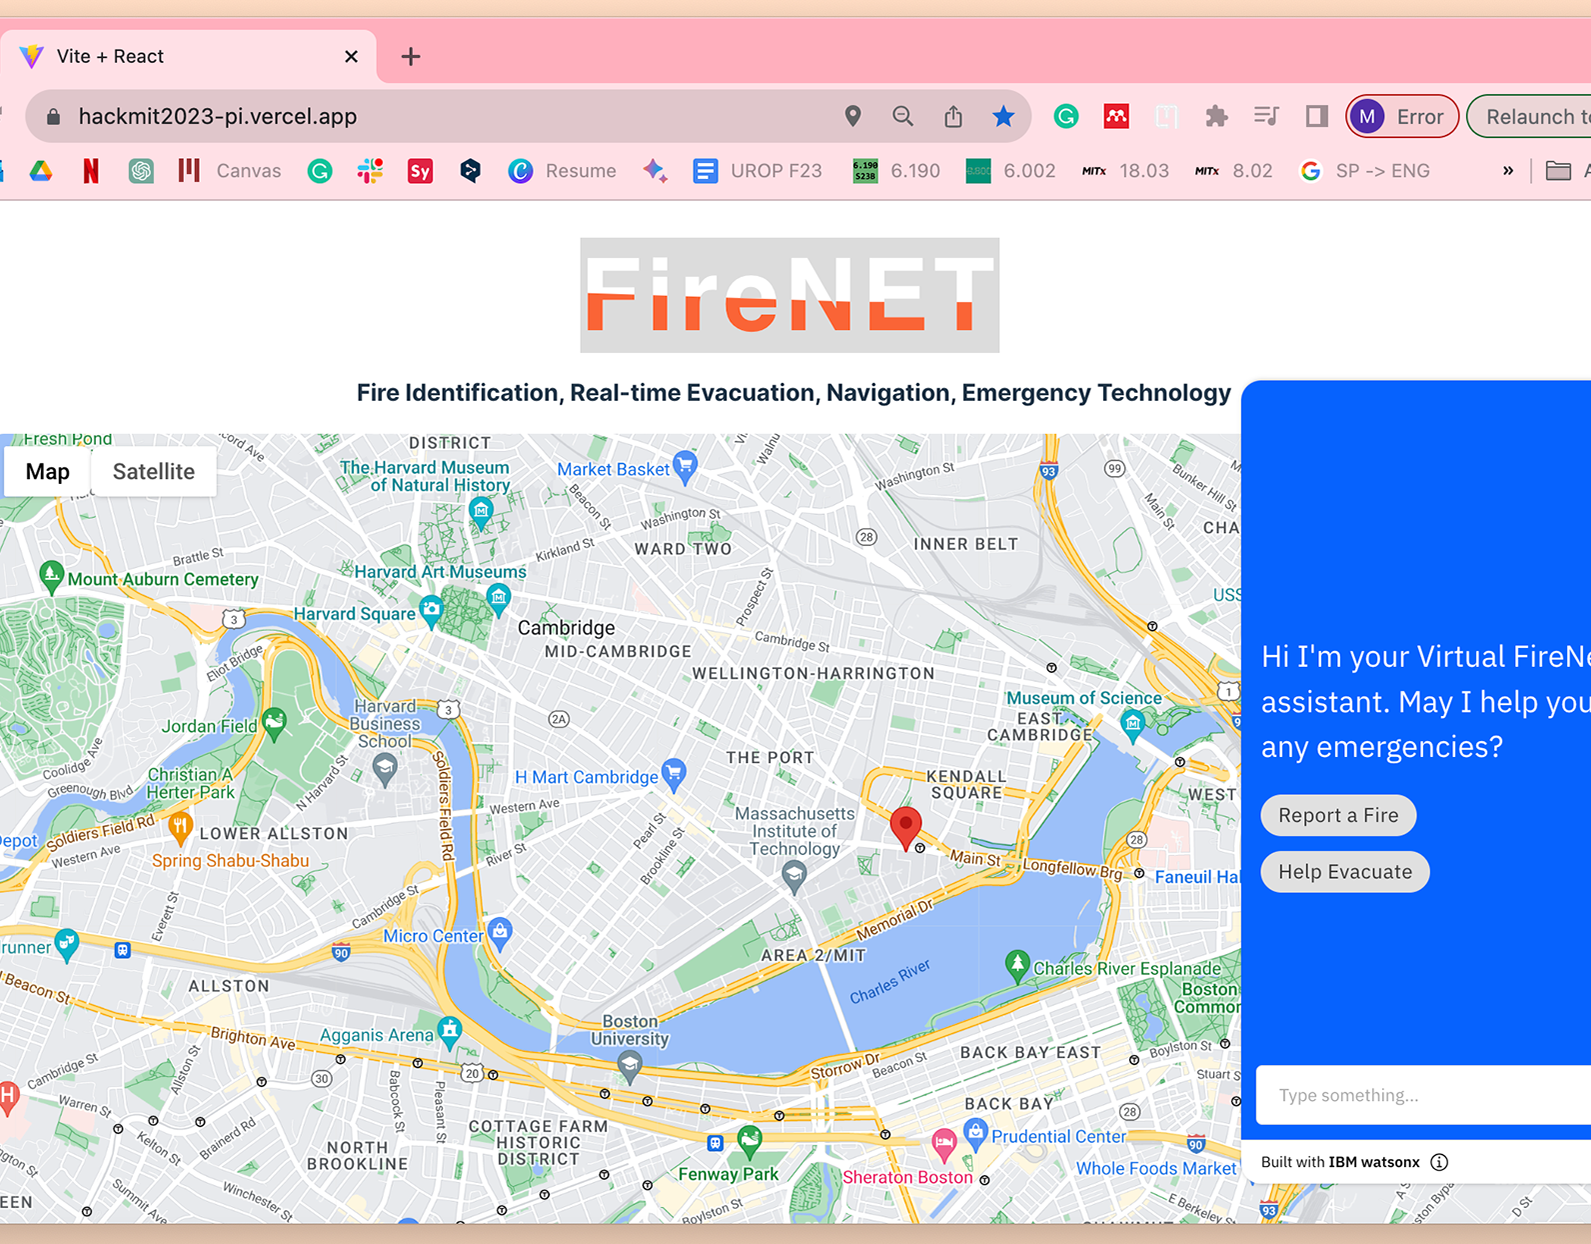Click the Prudential Center map pin
This screenshot has height=1244, width=1591.
(975, 1134)
